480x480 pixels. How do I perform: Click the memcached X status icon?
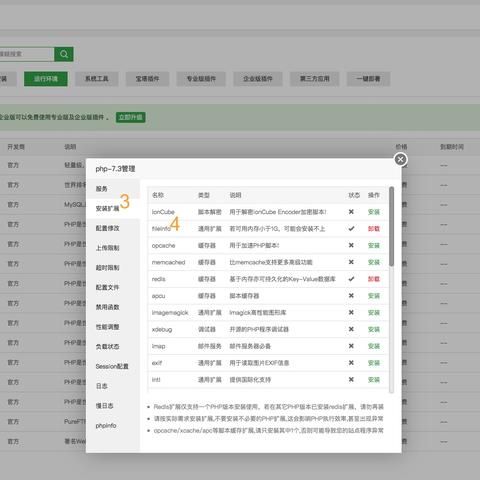[351, 262]
